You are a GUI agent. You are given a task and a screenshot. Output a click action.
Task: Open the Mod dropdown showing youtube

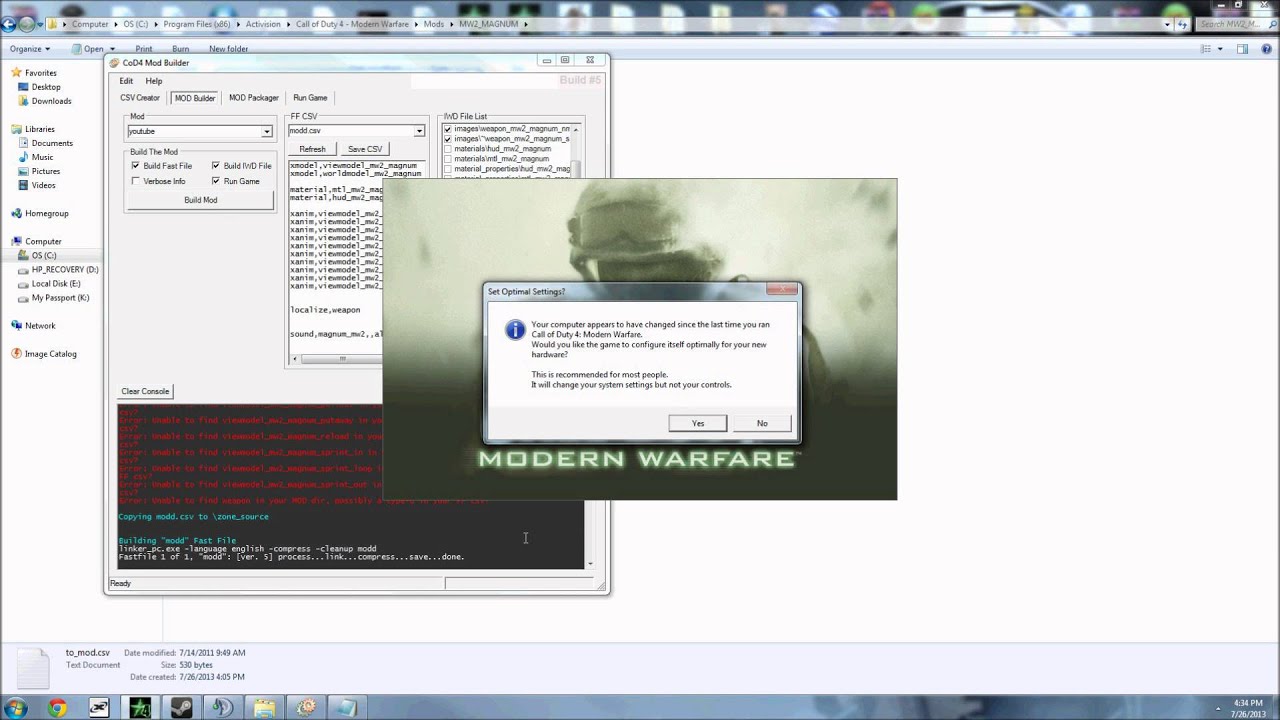tap(267, 131)
